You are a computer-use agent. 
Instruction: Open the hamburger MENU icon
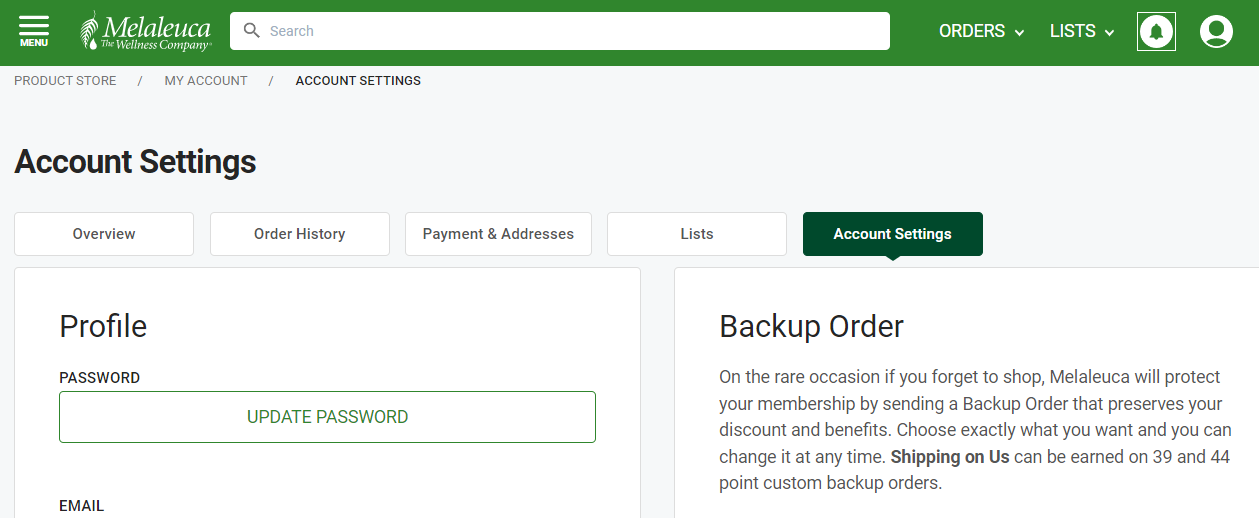33,31
